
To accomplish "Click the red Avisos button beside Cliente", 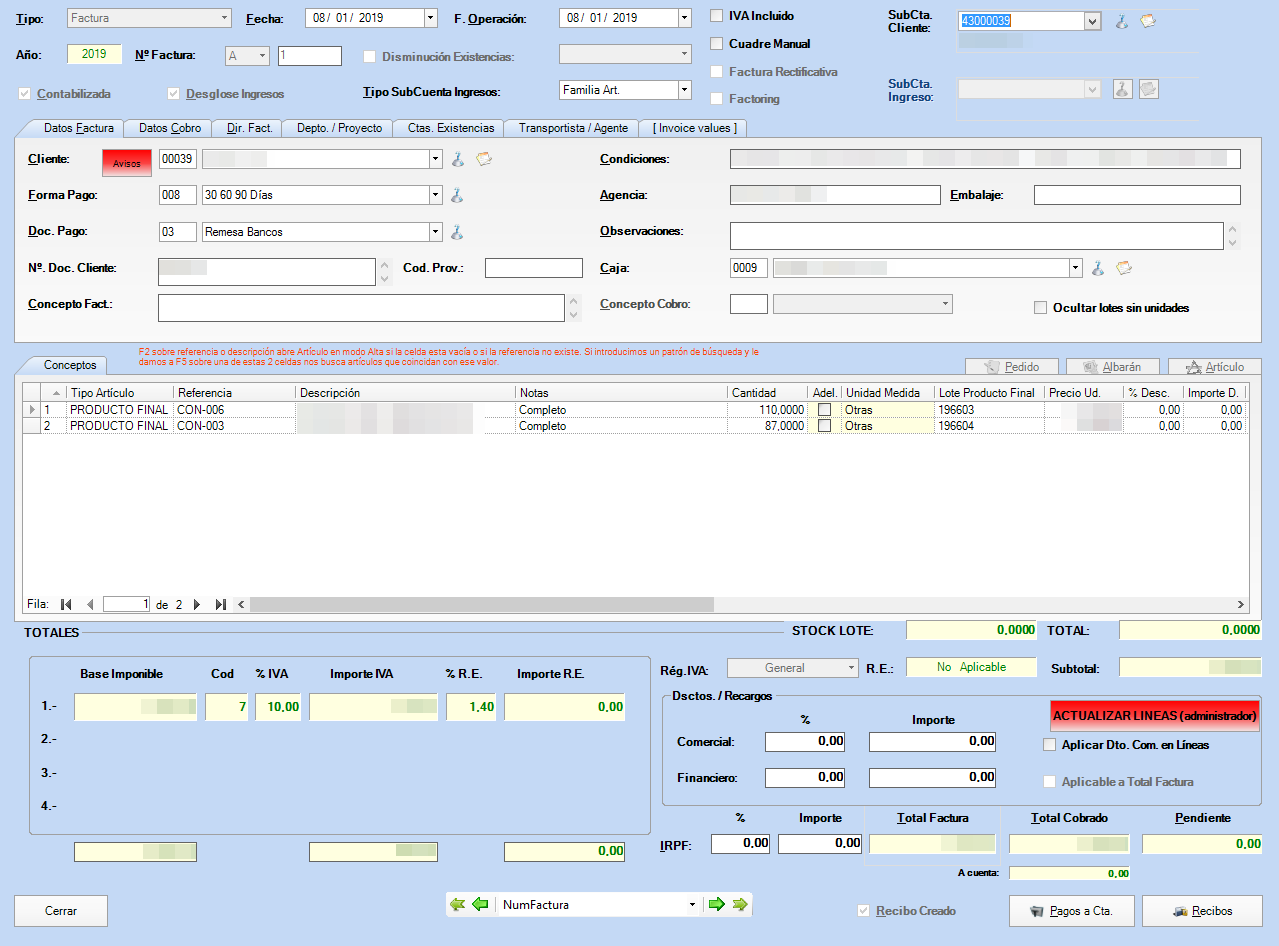I will tap(127, 163).
